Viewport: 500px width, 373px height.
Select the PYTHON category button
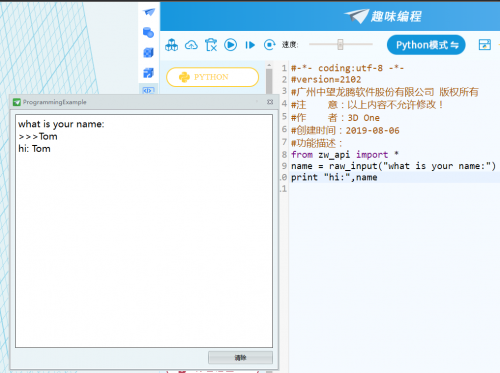[212, 77]
